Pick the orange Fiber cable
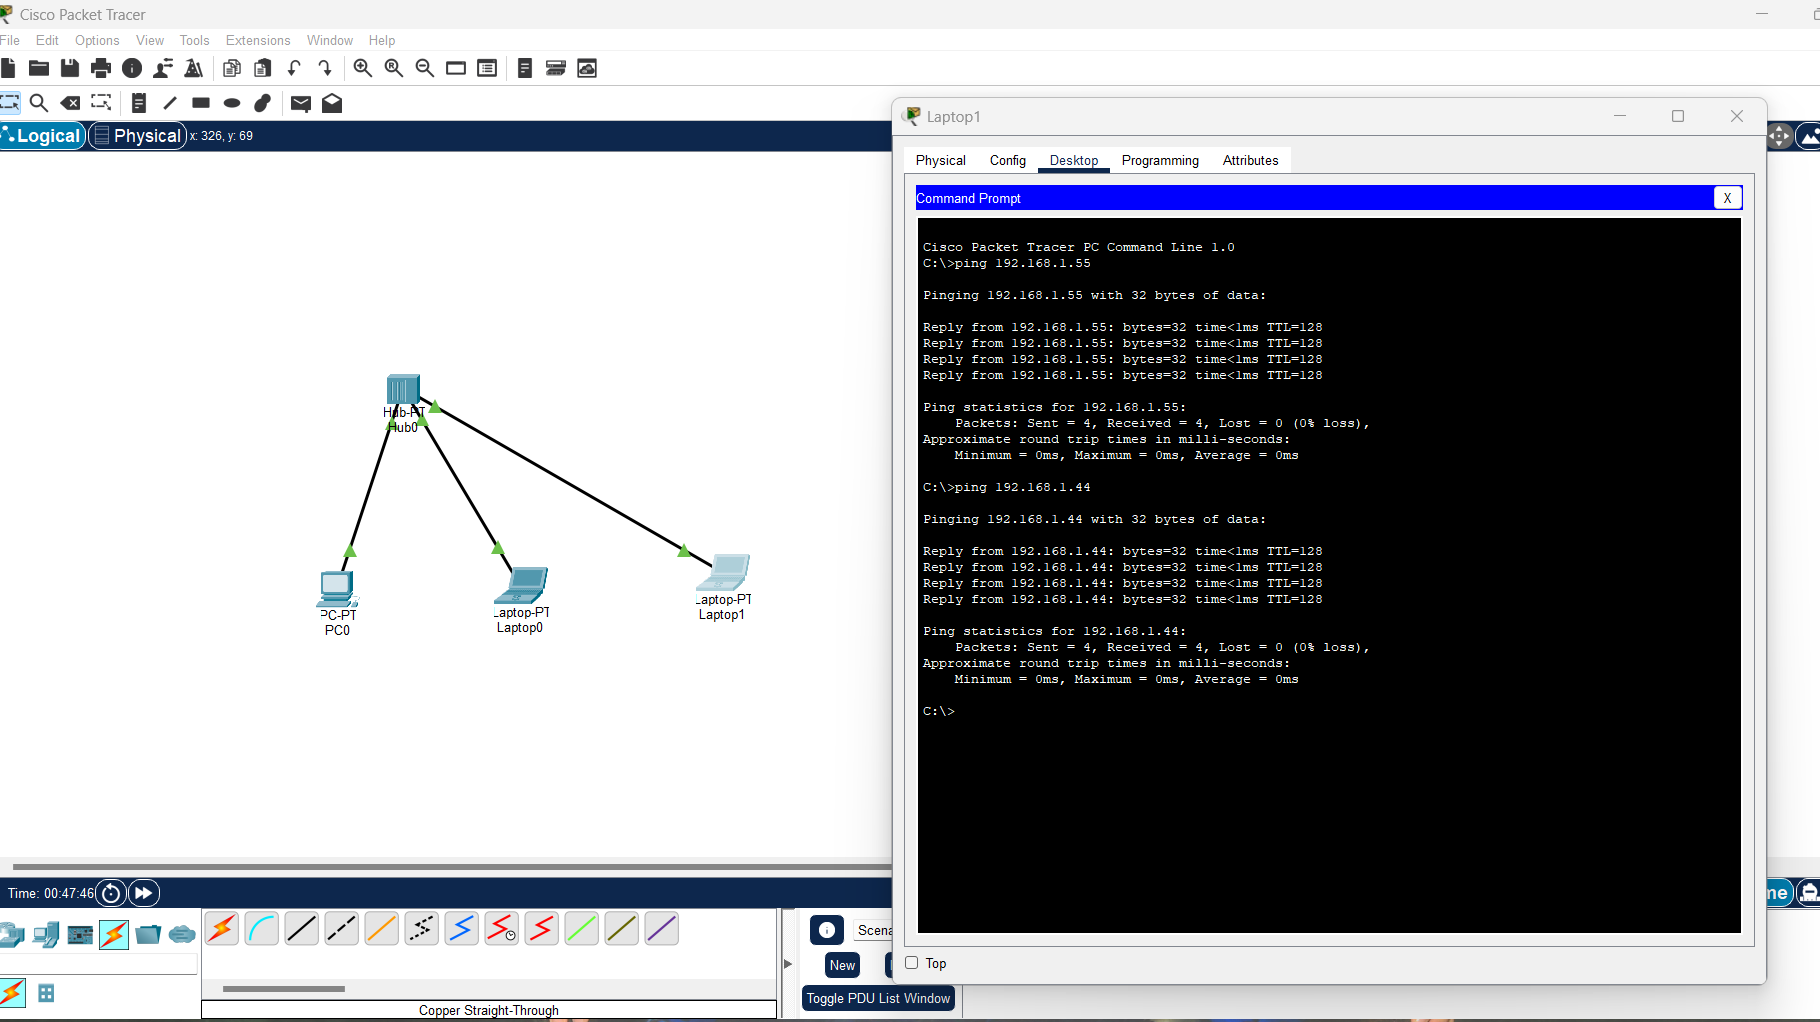 pyautogui.click(x=382, y=929)
